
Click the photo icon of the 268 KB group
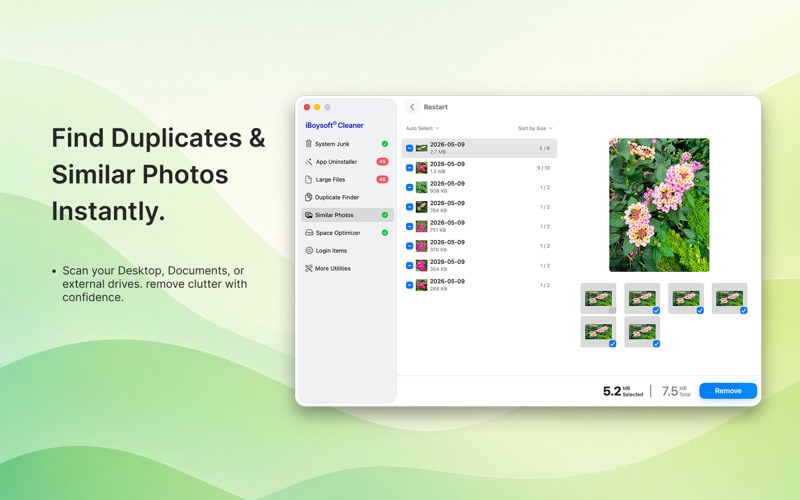point(421,285)
